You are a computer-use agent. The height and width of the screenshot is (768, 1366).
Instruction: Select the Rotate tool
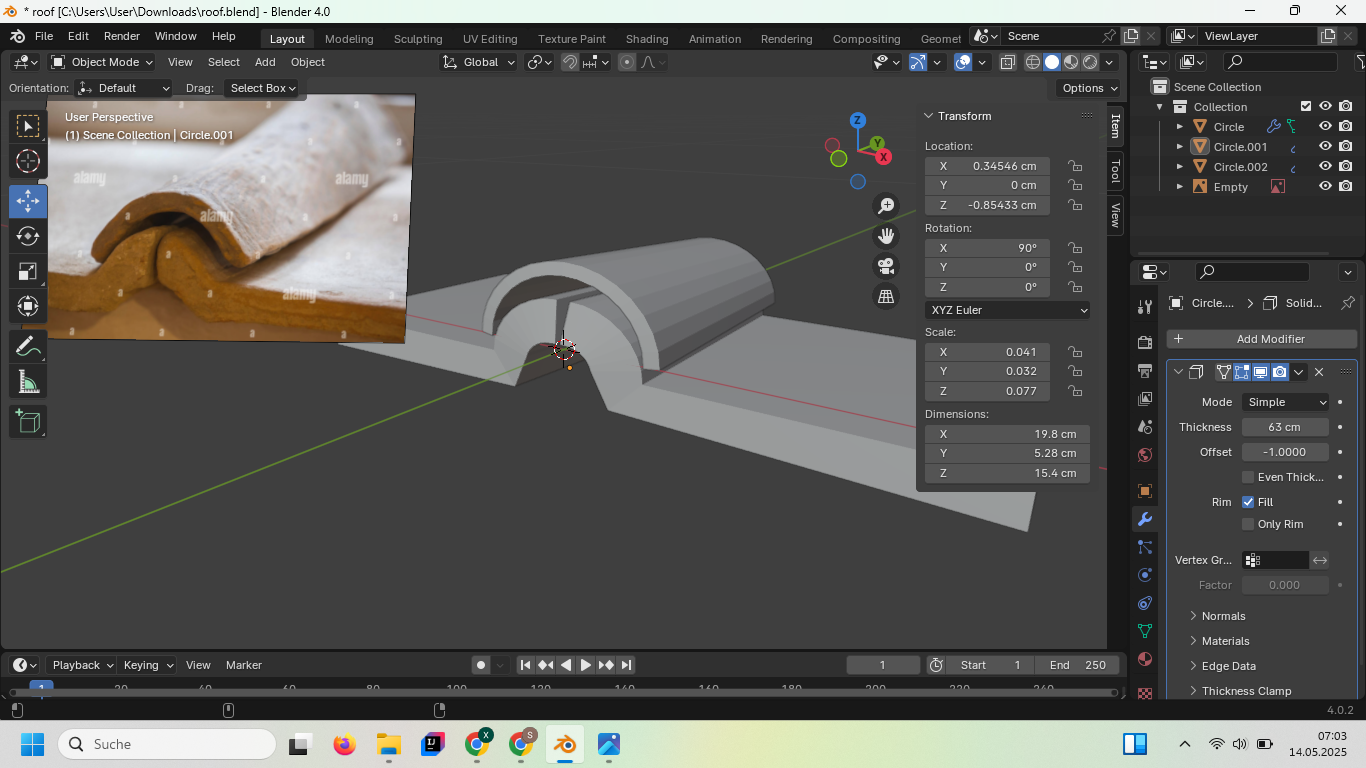point(28,236)
